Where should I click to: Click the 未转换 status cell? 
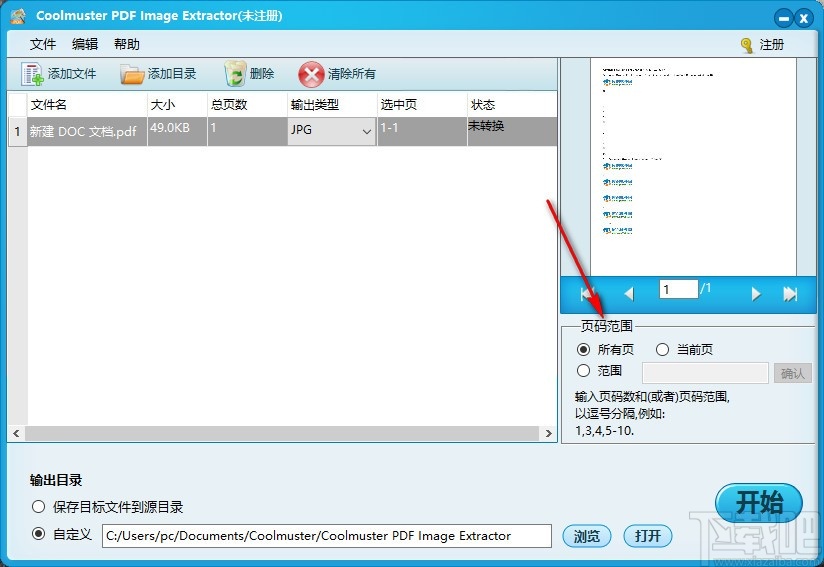[x=512, y=131]
